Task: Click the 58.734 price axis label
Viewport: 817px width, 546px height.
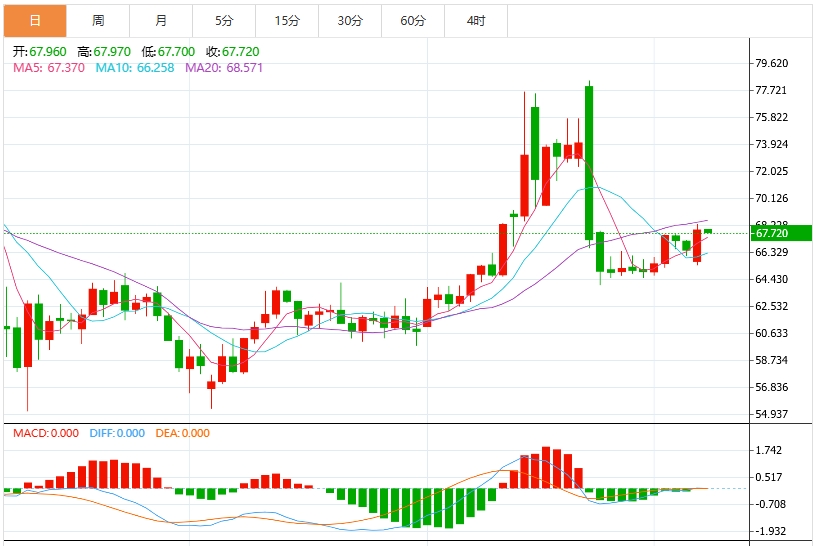Action: (772, 361)
